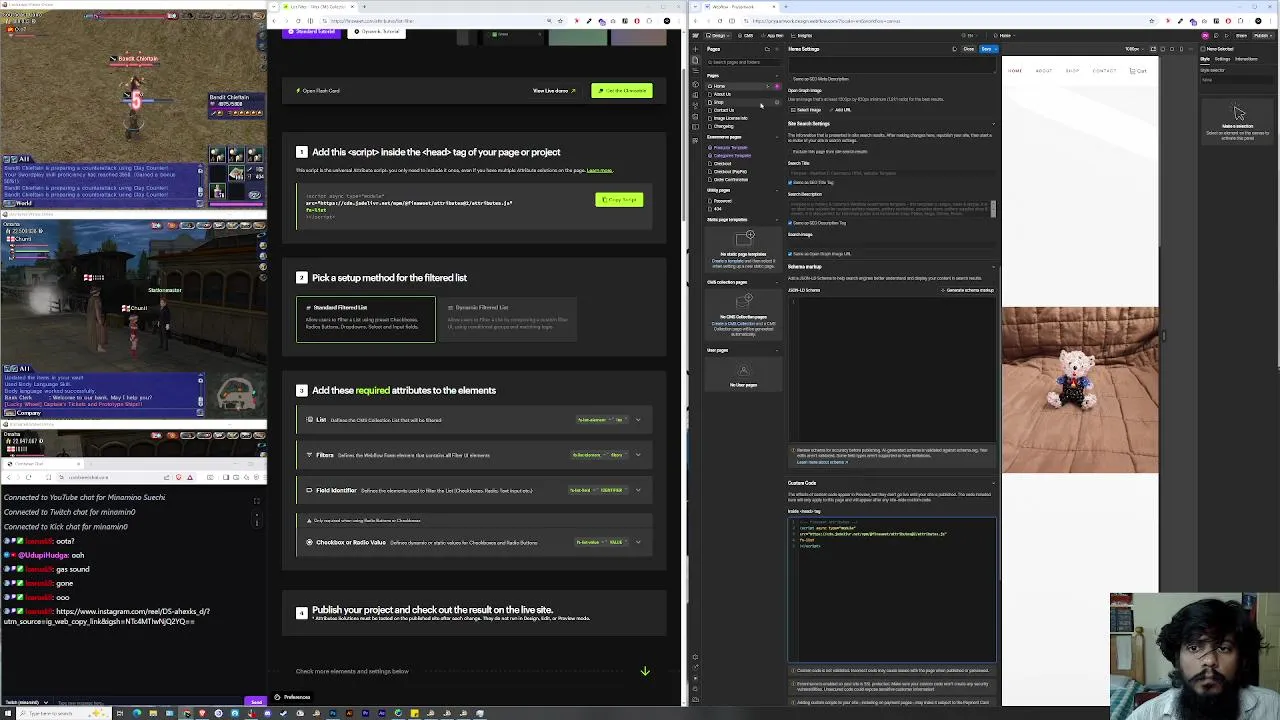Open File Explorer from the taskbar
This screenshot has height=720, width=1280.
pyautogui.click(x=153, y=713)
